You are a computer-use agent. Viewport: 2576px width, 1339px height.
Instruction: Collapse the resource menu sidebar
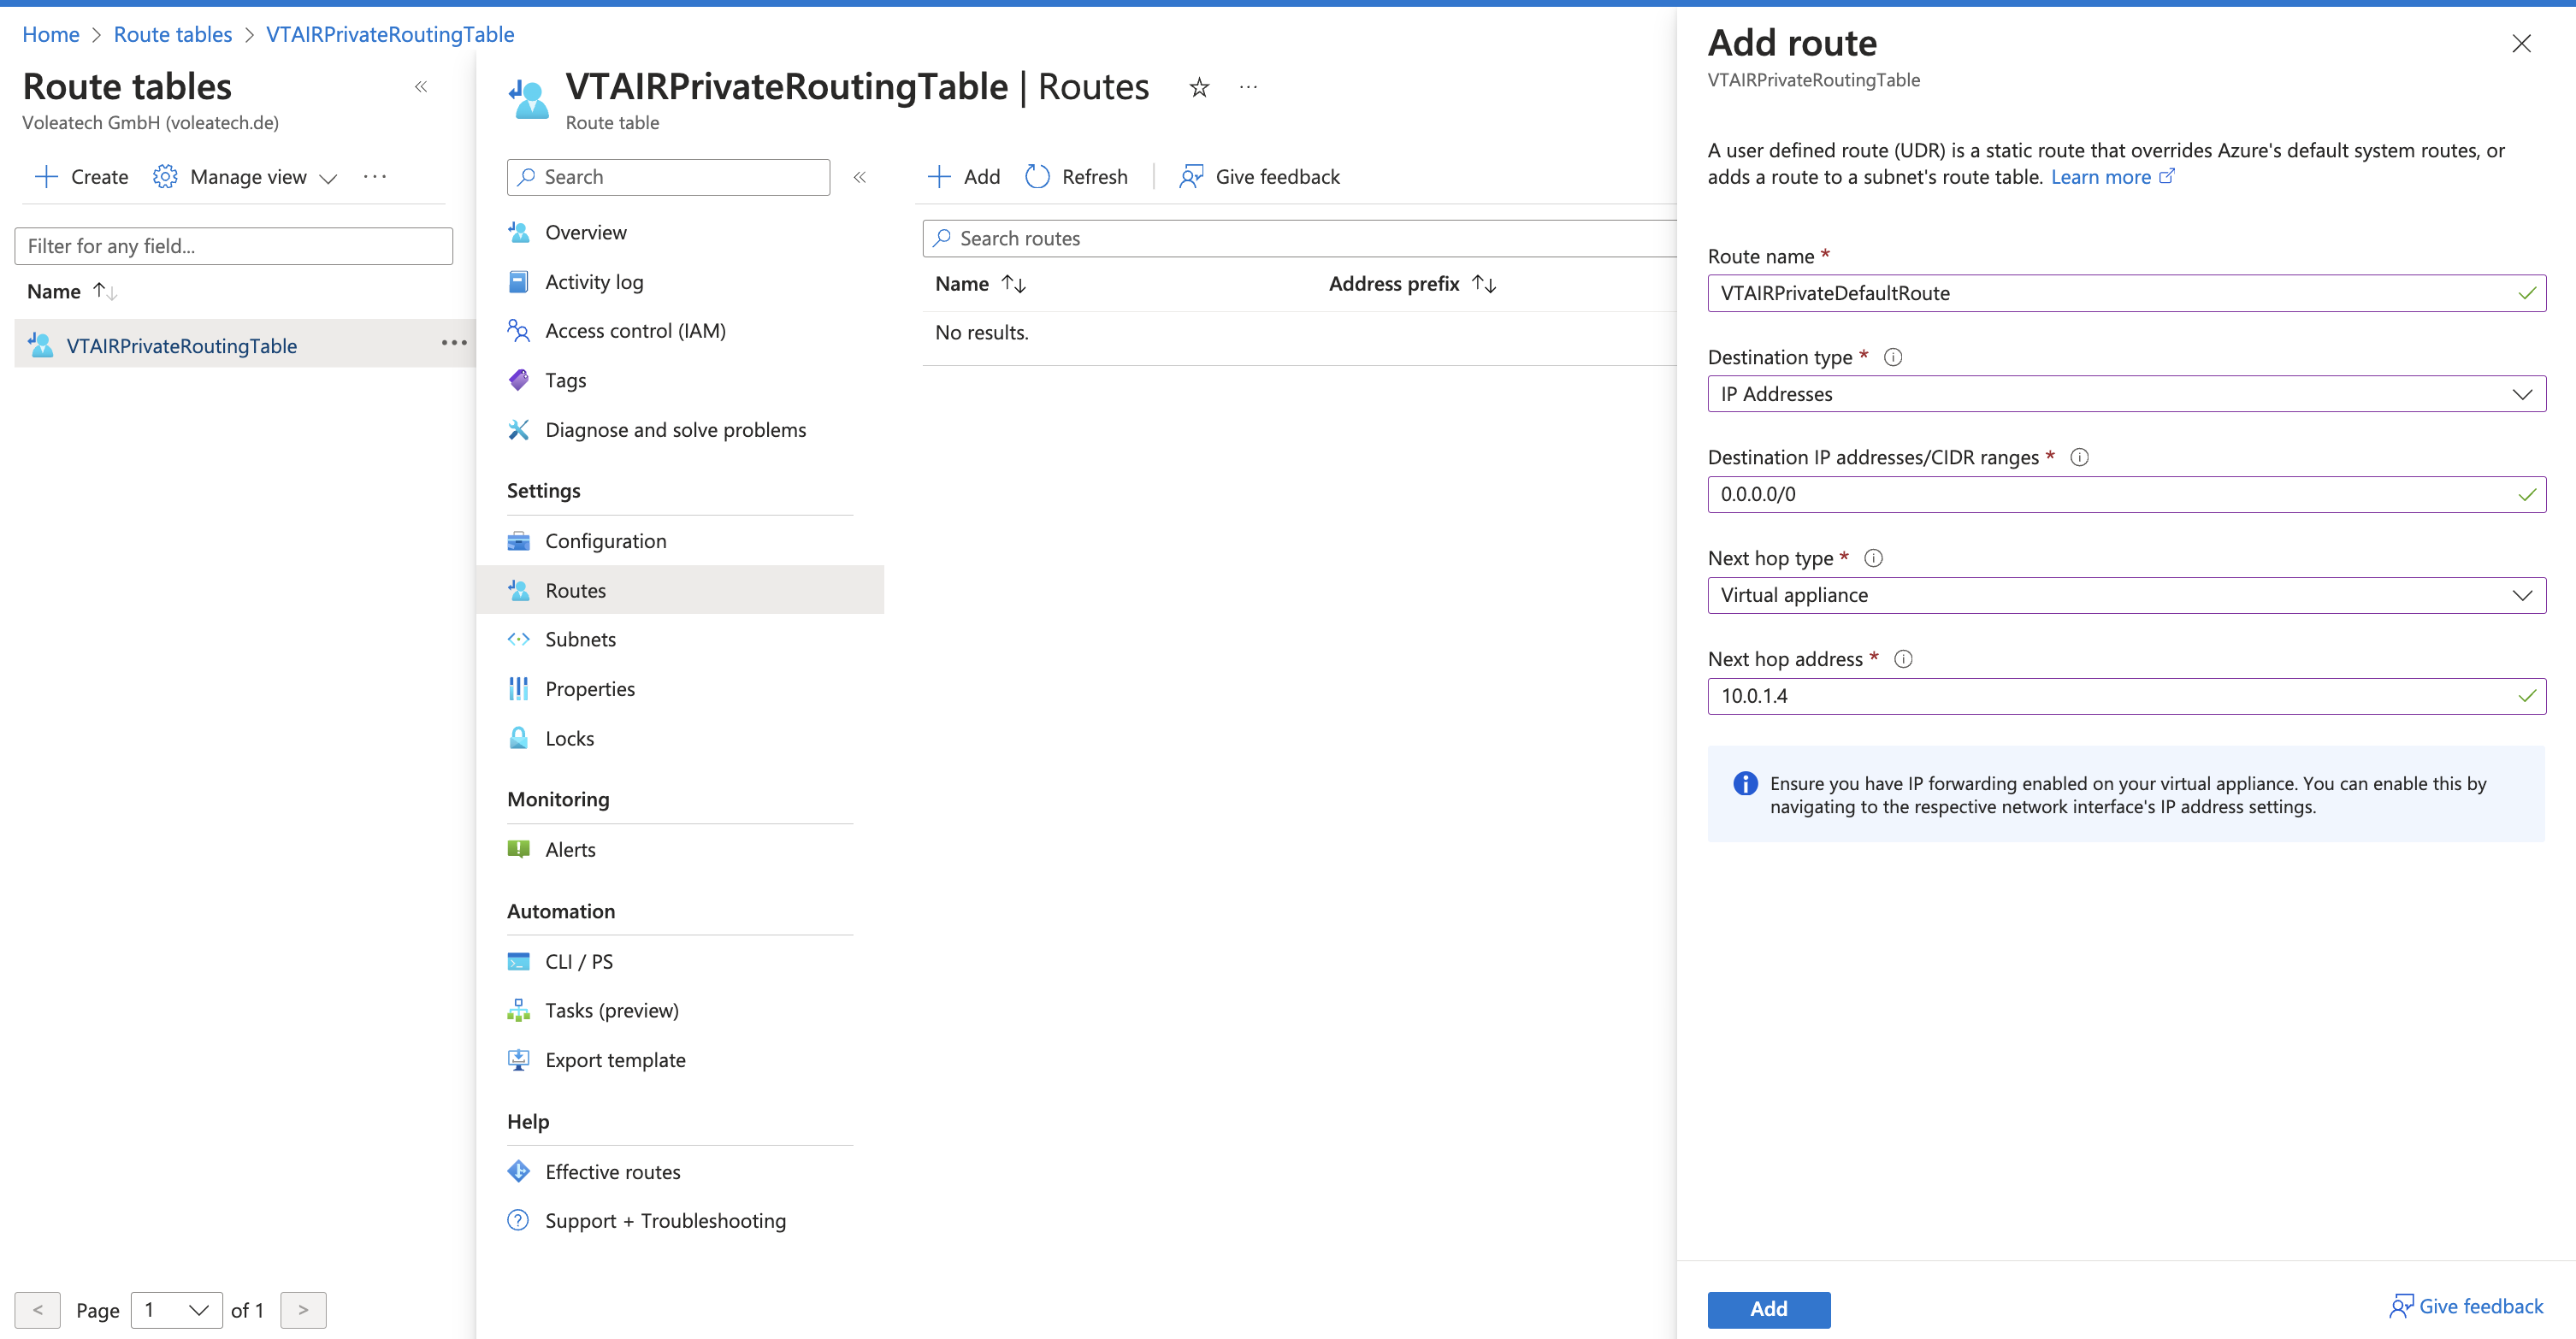point(859,177)
